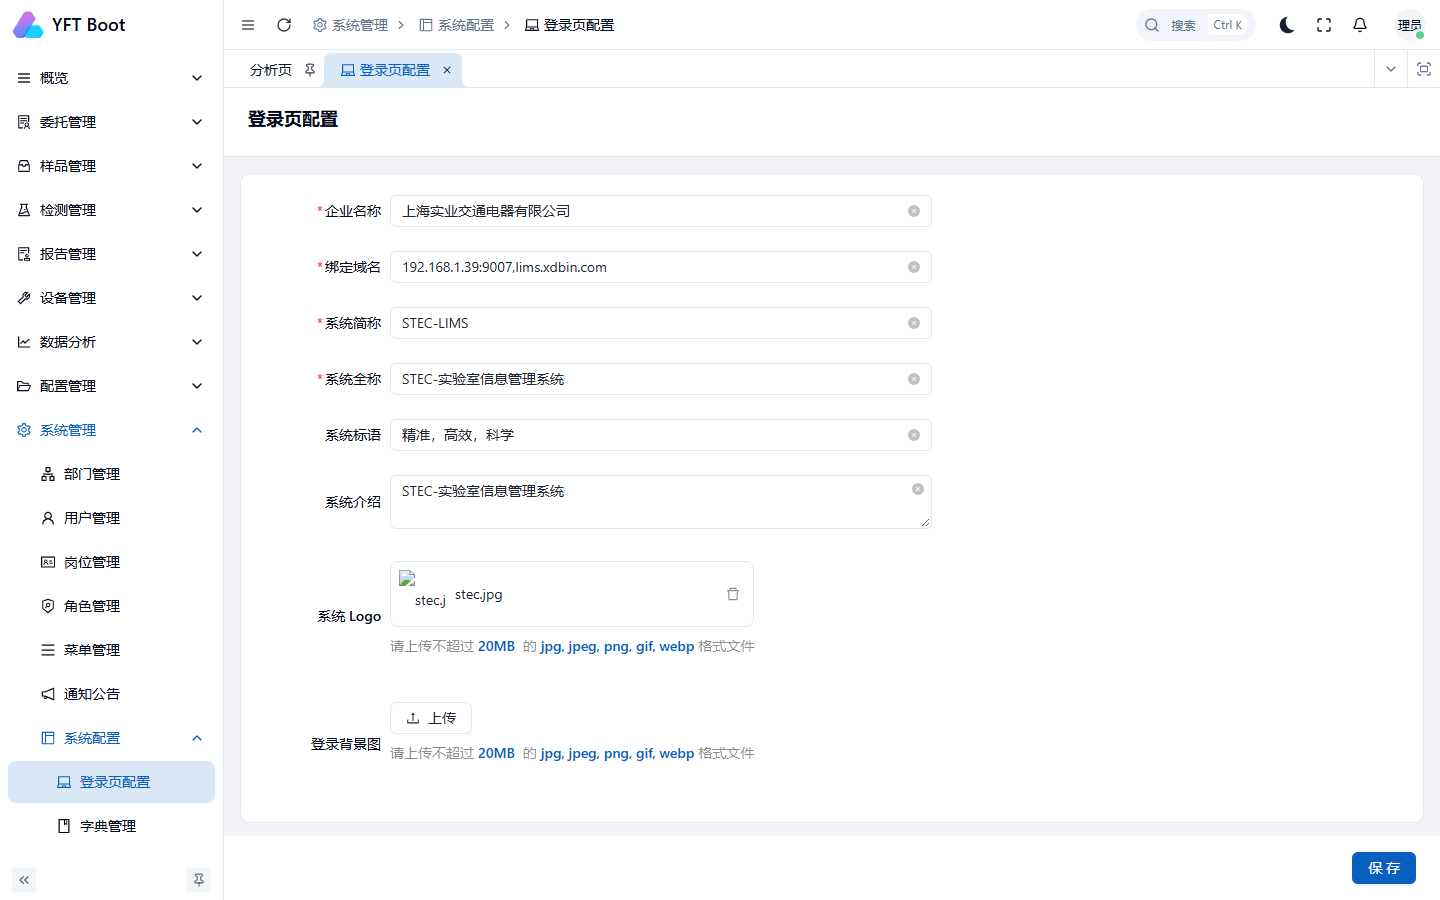Click the sidebar pin icon

[199, 880]
